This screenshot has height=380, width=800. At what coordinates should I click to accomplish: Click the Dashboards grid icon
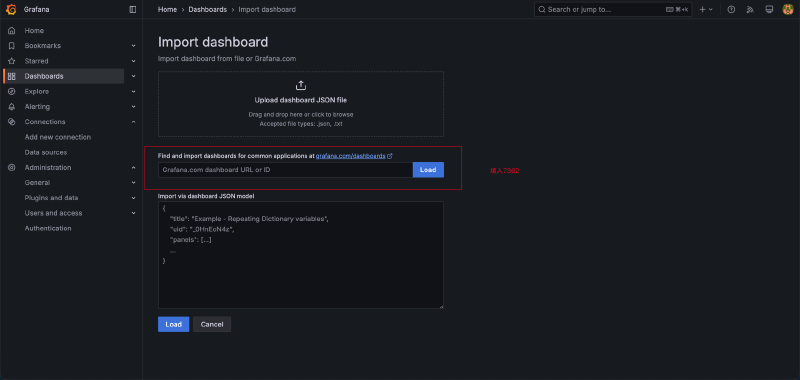11,77
